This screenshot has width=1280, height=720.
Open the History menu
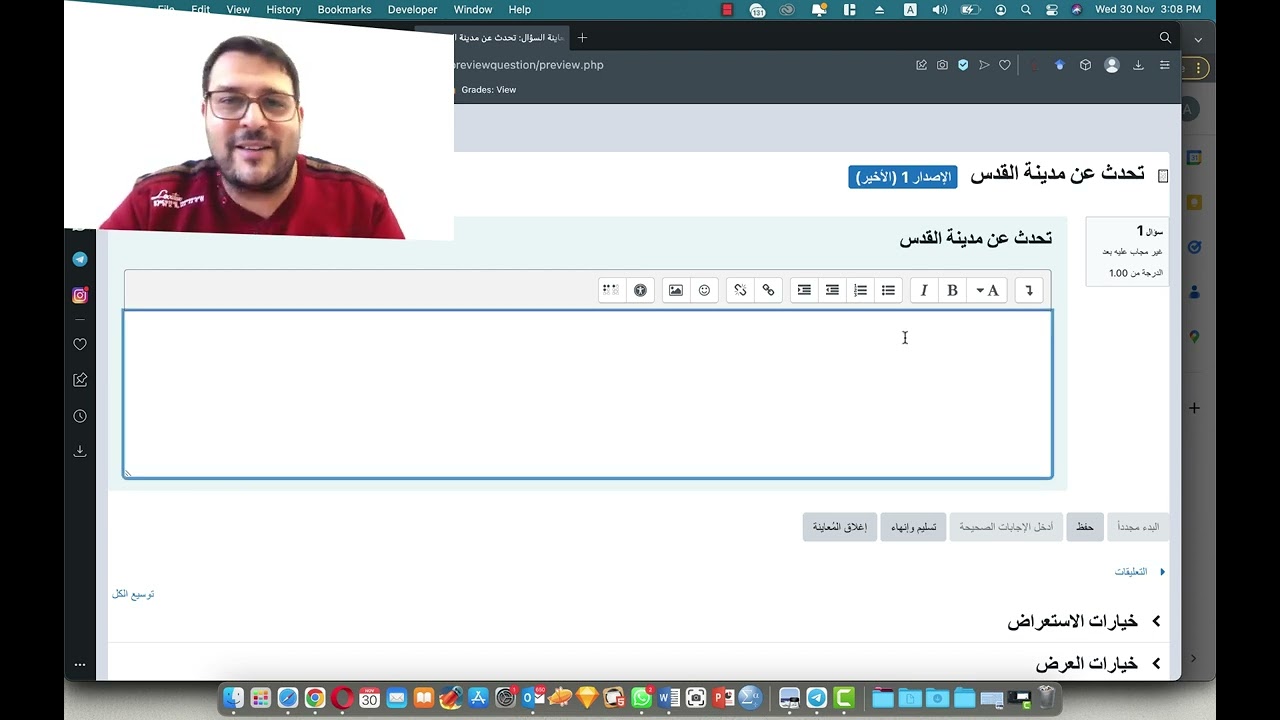point(284,9)
